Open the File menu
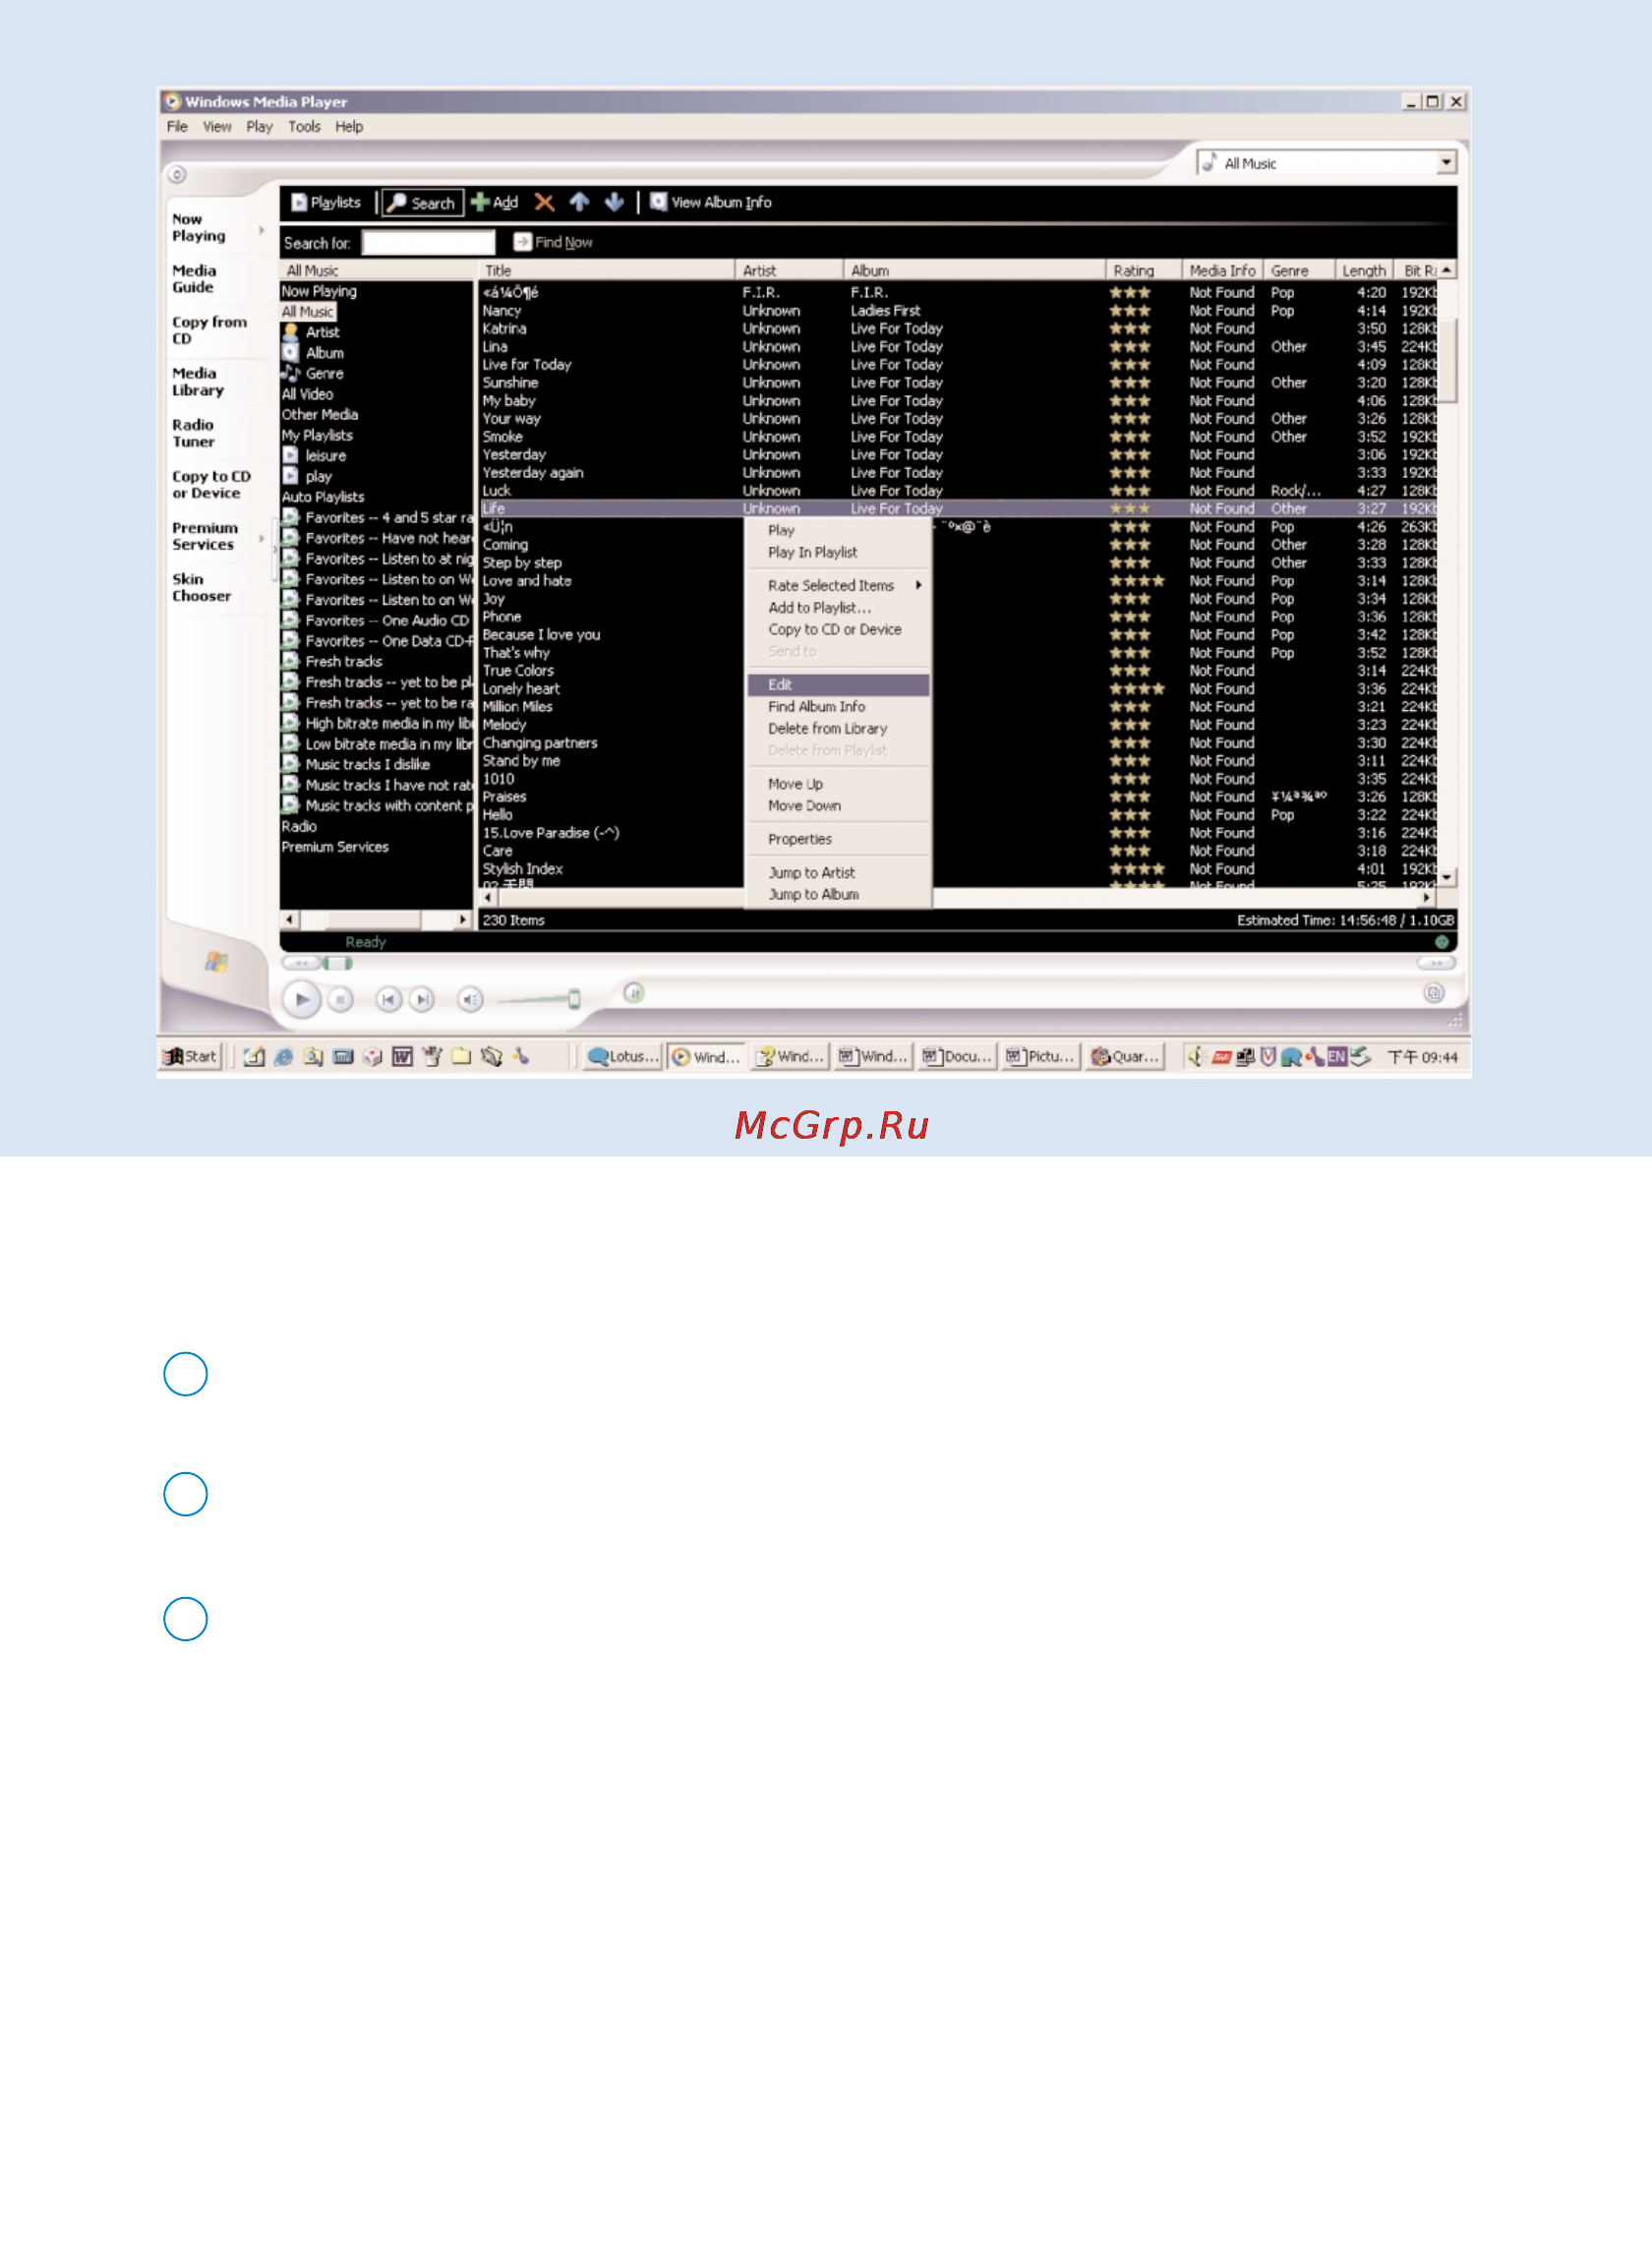Viewport: 1652px width, 2249px height. [x=177, y=127]
